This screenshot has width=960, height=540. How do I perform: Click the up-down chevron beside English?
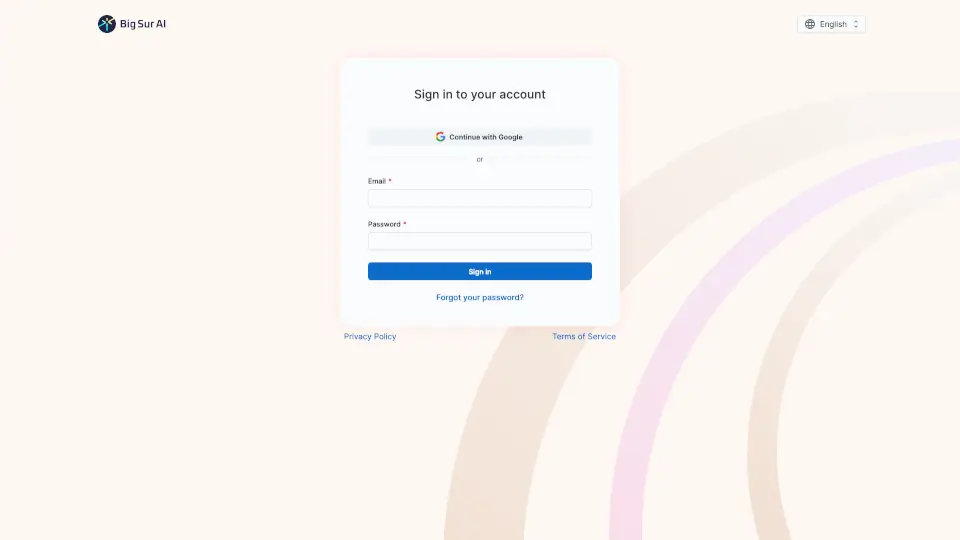855,24
